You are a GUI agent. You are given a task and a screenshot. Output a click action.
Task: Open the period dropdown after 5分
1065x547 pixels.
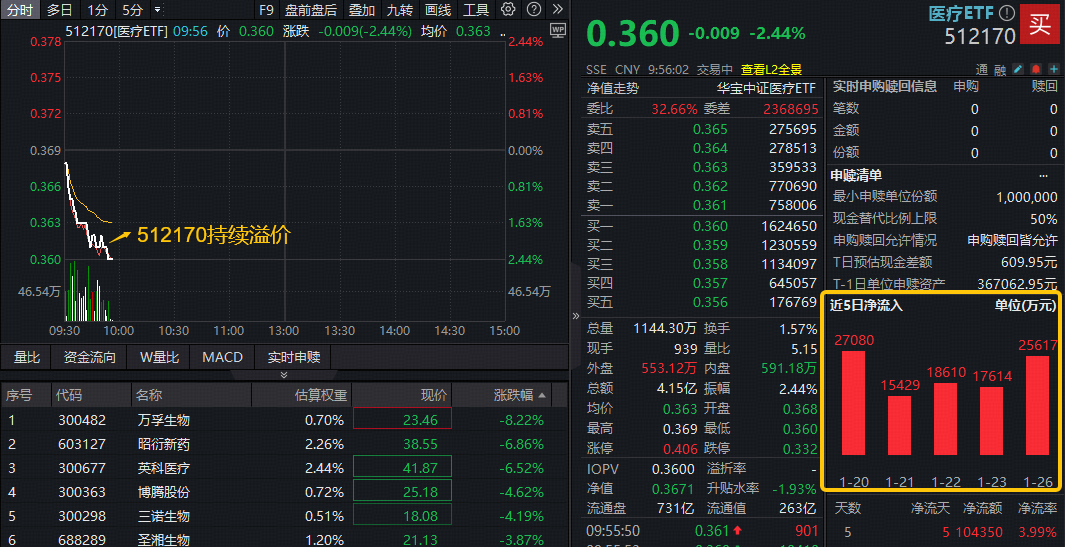click(x=158, y=10)
